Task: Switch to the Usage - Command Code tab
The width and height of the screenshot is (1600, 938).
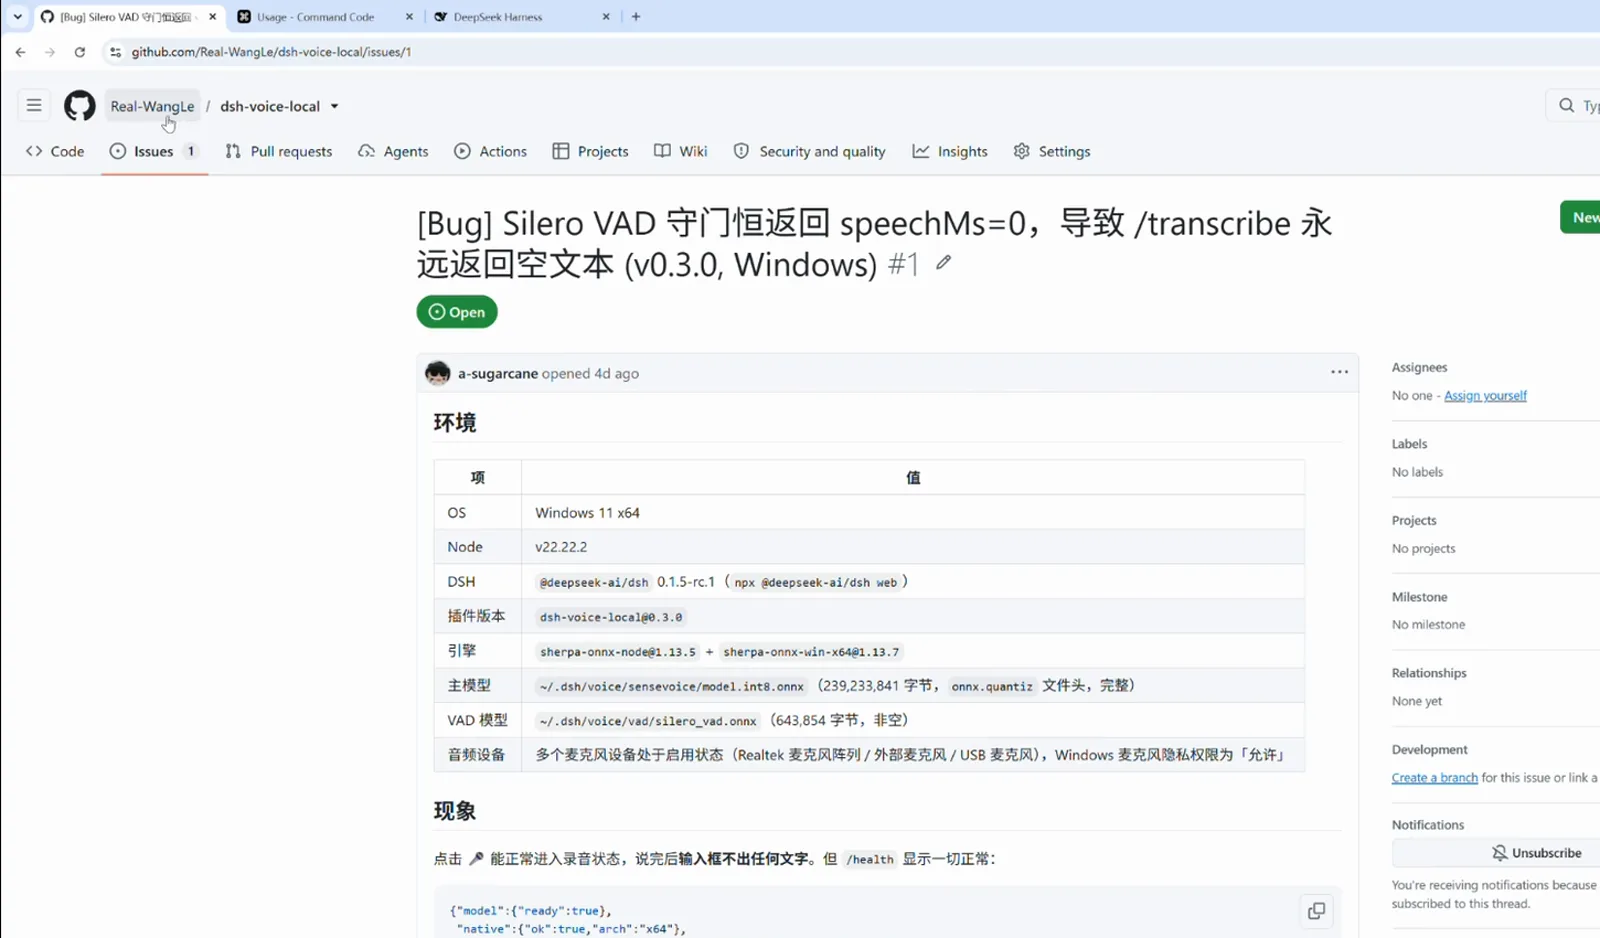Action: (315, 17)
